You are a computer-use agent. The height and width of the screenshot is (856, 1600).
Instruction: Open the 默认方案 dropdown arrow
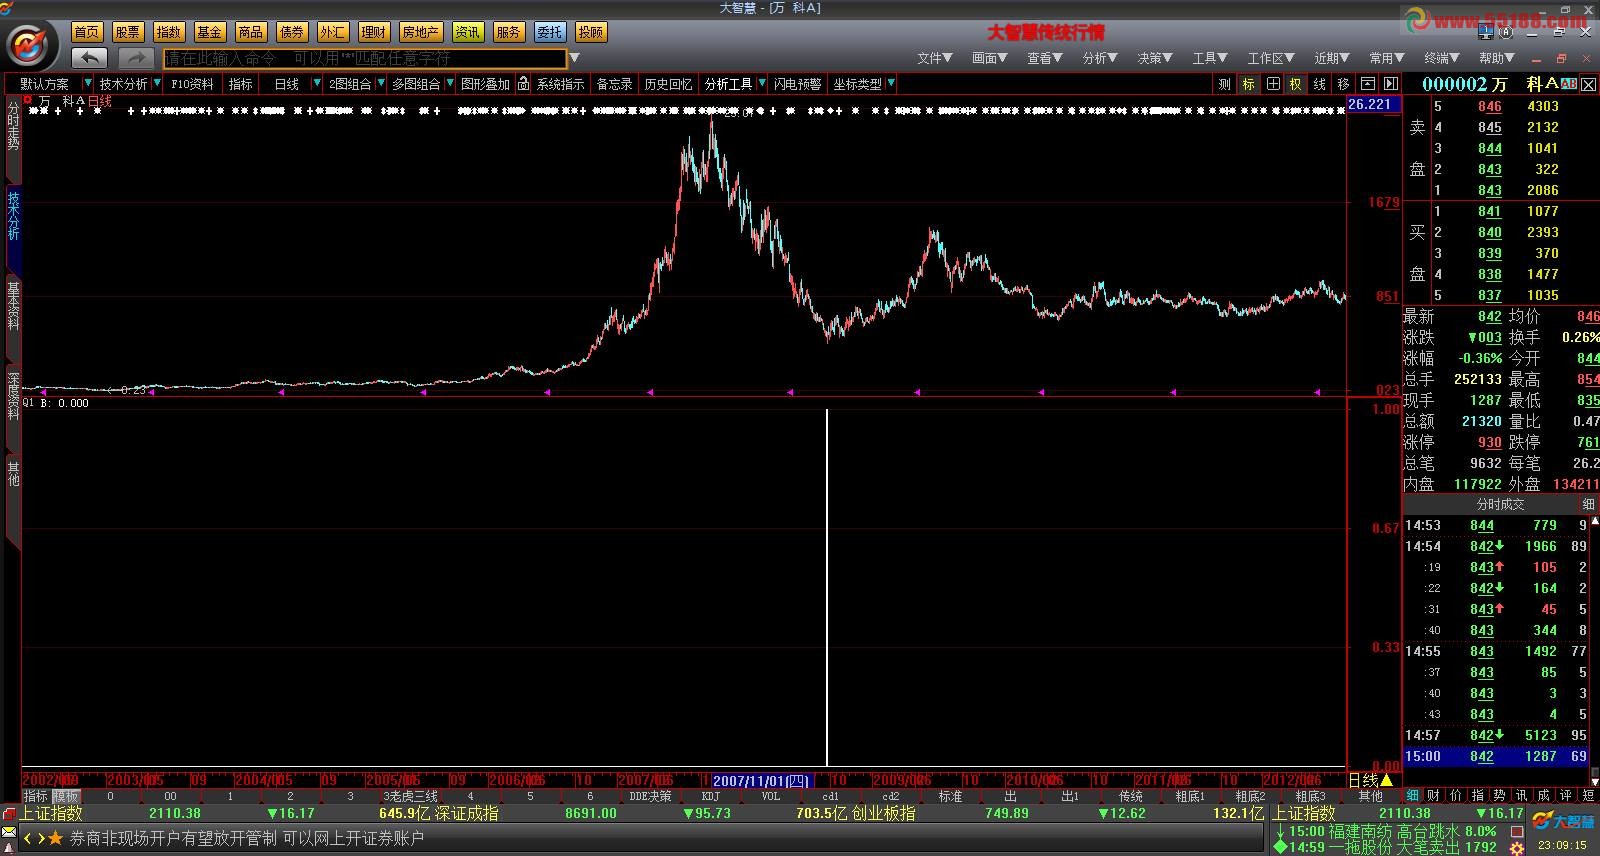(x=88, y=84)
